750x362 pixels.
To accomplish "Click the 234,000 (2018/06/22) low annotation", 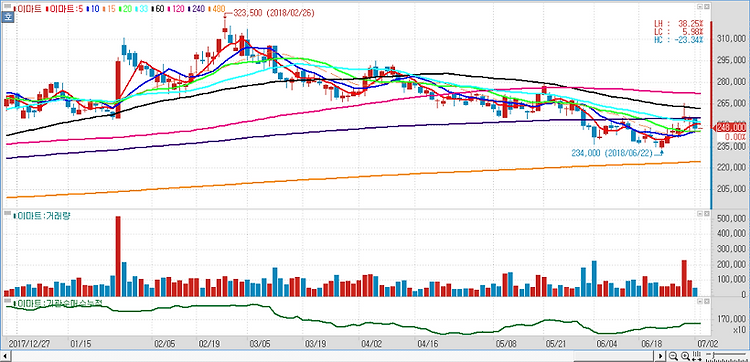I will point(612,154).
